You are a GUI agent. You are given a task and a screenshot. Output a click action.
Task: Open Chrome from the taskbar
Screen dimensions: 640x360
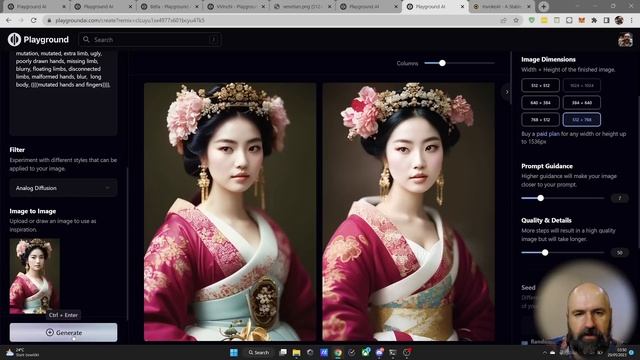(338, 352)
